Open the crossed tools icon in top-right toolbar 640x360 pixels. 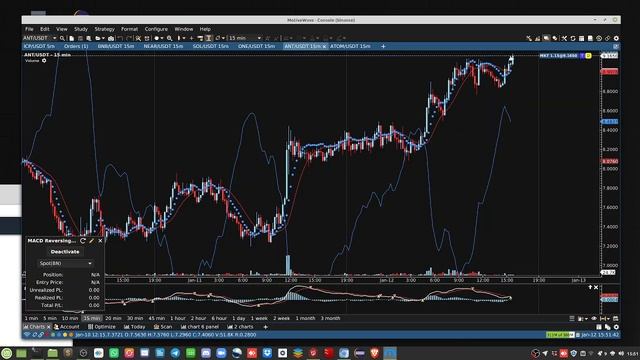(564, 38)
